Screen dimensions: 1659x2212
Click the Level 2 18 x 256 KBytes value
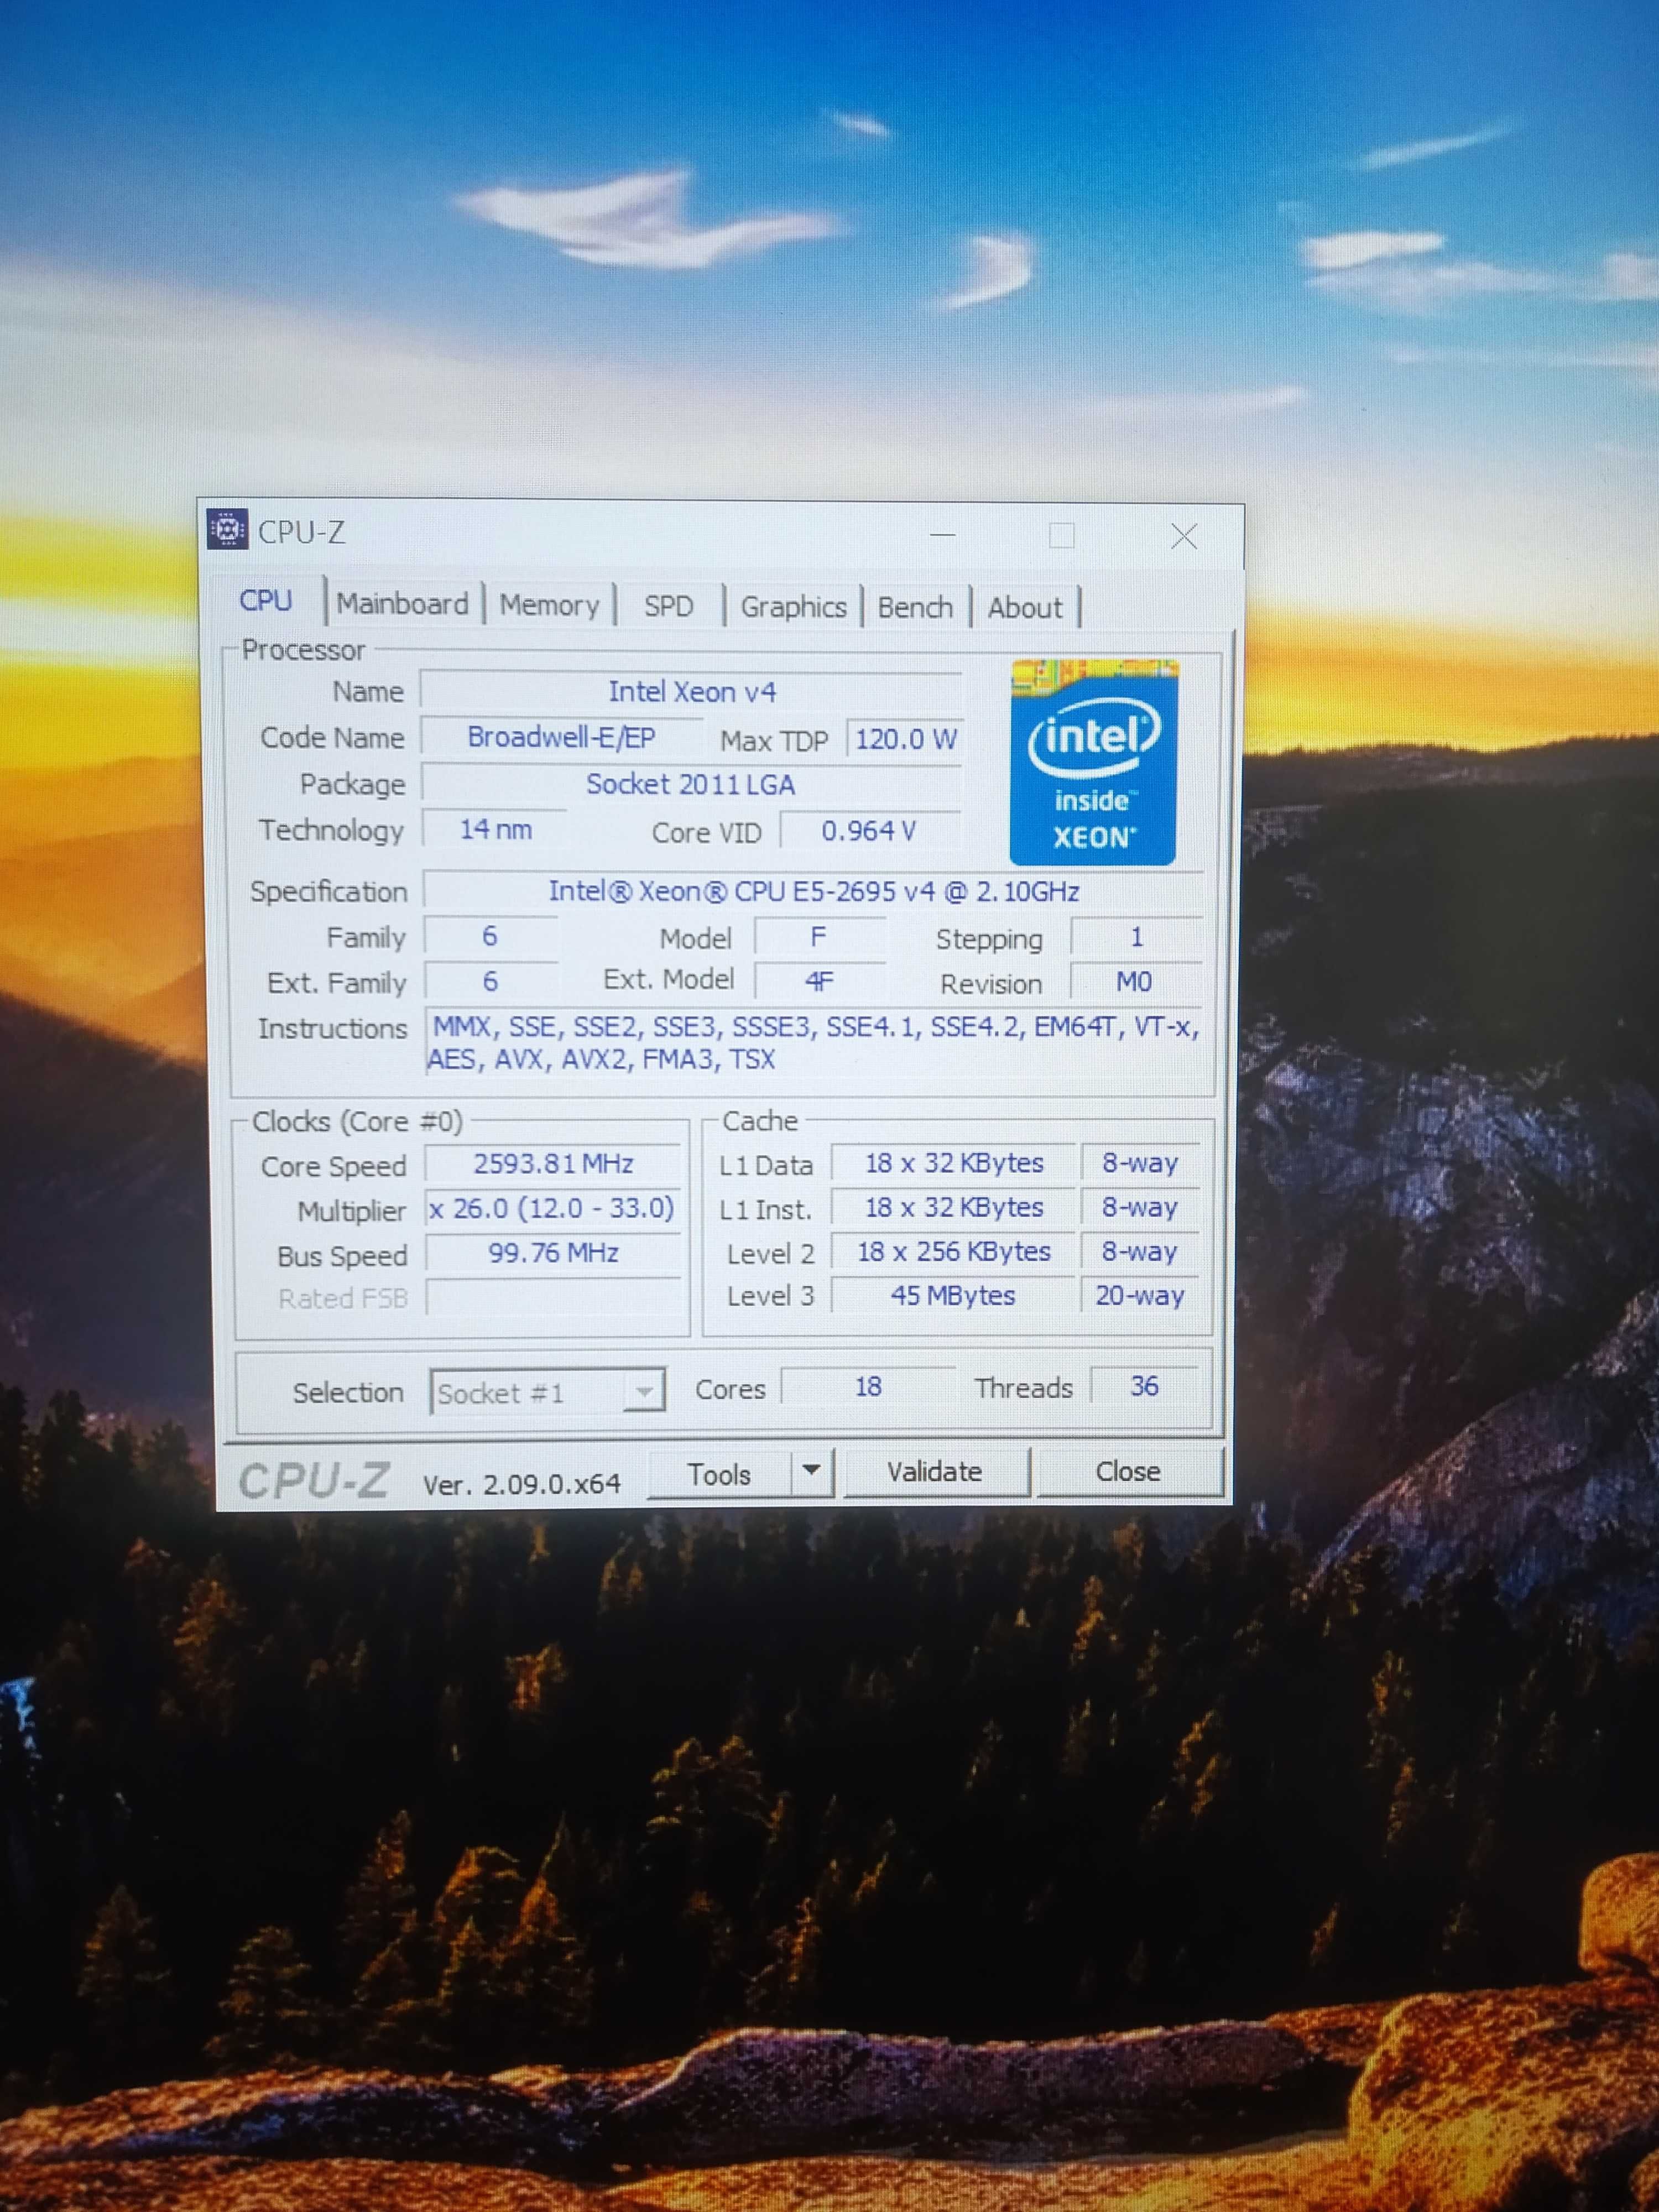coord(953,1251)
